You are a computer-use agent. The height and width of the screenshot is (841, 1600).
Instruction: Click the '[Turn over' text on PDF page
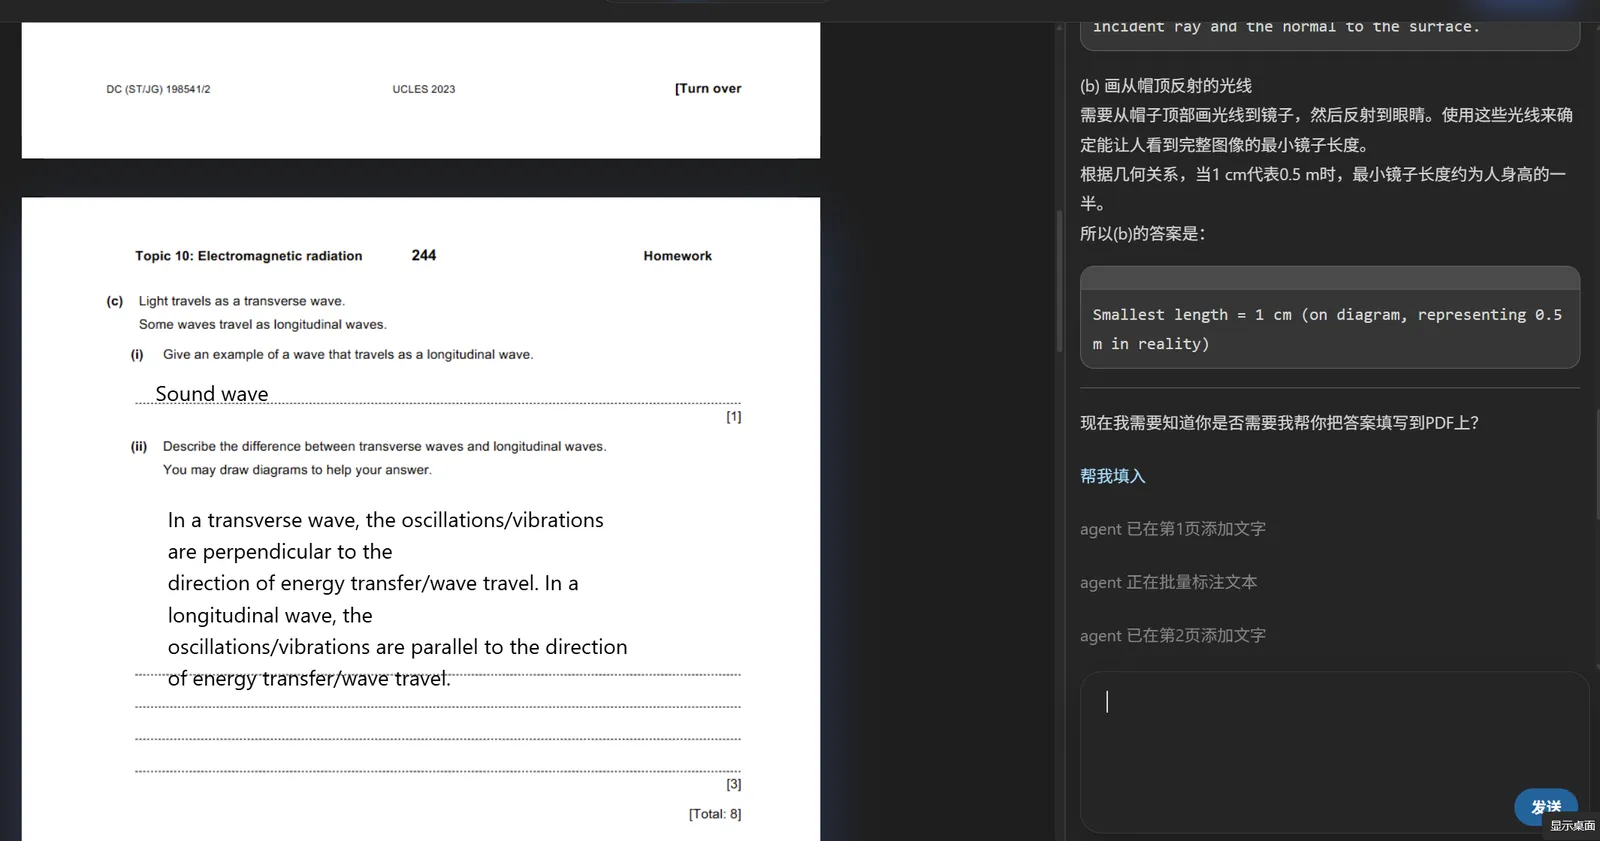point(708,88)
